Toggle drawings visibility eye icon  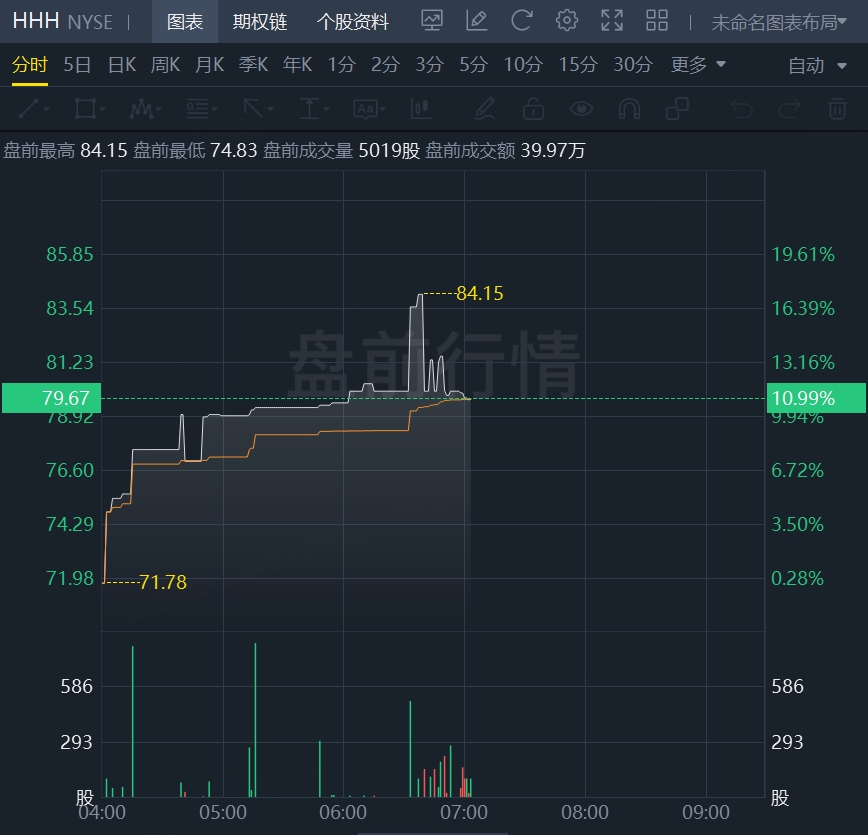coord(581,109)
